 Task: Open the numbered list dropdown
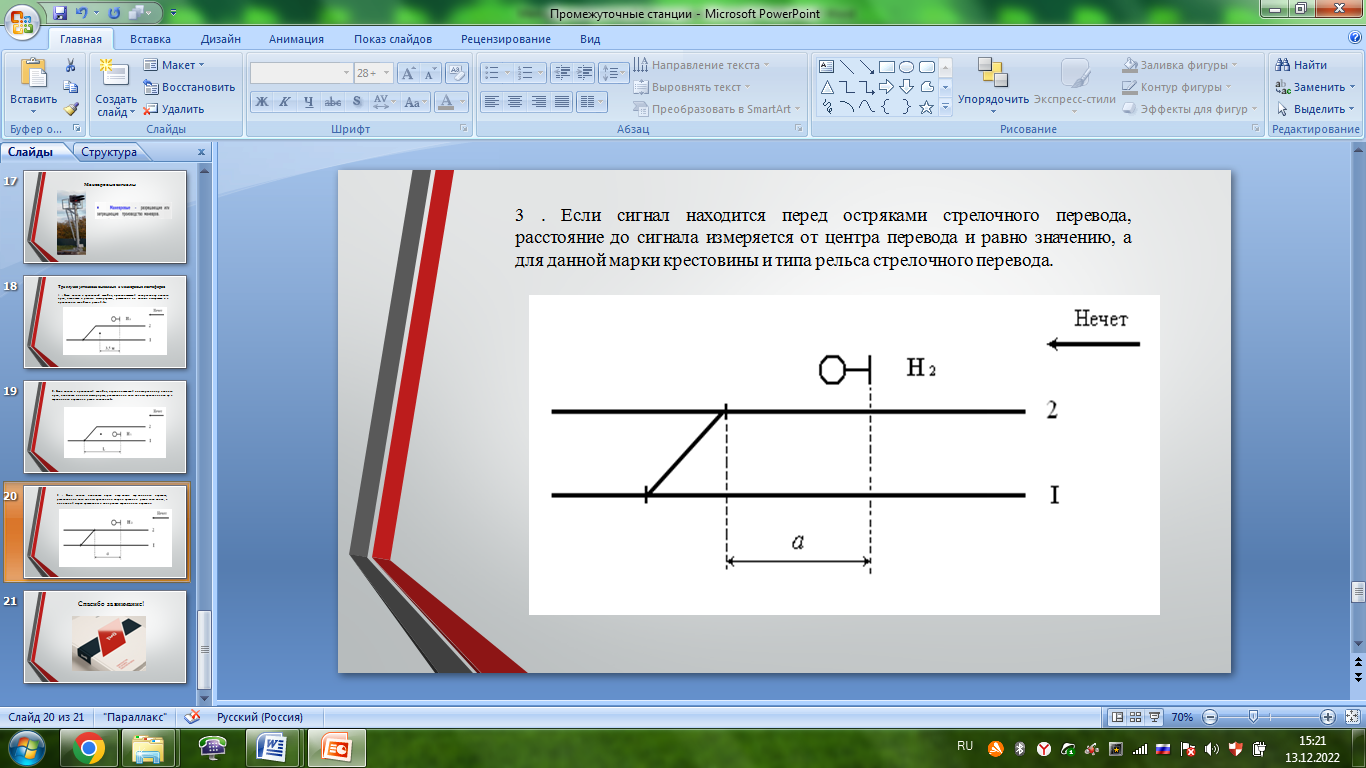point(541,73)
